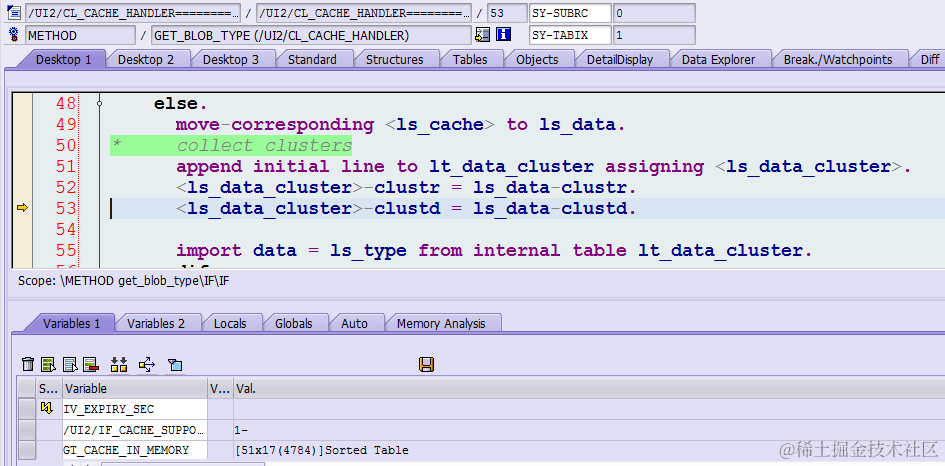This screenshot has height=466, width=945.
Task: Click the table icon with red minus
Action: click(x=90, y=364)
